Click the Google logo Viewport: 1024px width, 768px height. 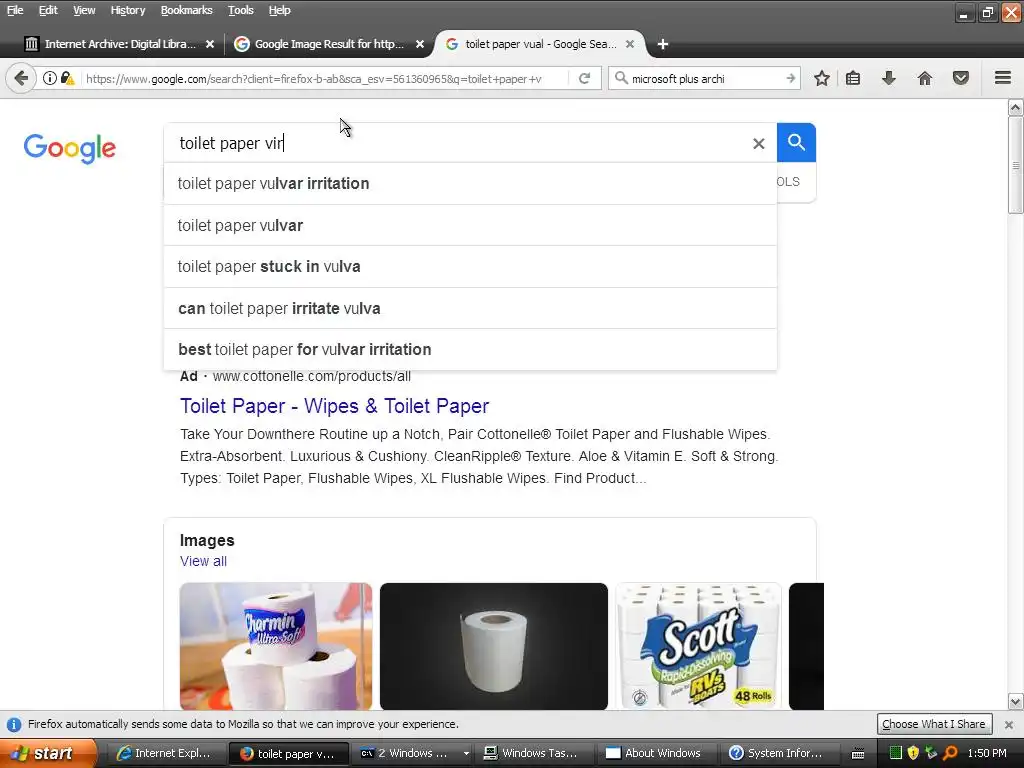(x=69, y=148)
